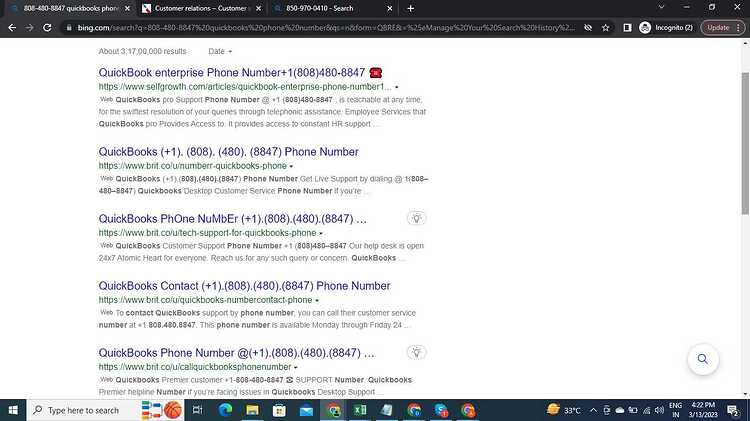
Task: Click the "About 3,17,00,000 results" text
Action: (143, 51)
